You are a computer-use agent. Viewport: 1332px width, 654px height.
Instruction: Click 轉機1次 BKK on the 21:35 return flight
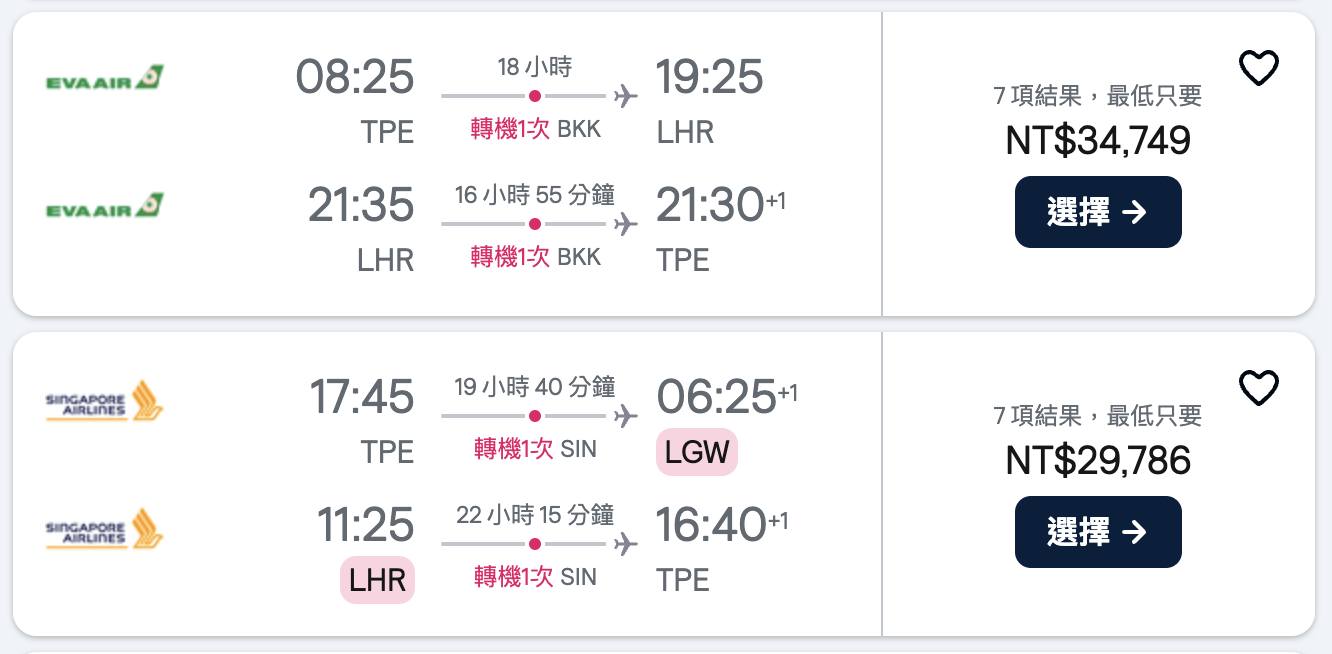click(x=536, y=257)
